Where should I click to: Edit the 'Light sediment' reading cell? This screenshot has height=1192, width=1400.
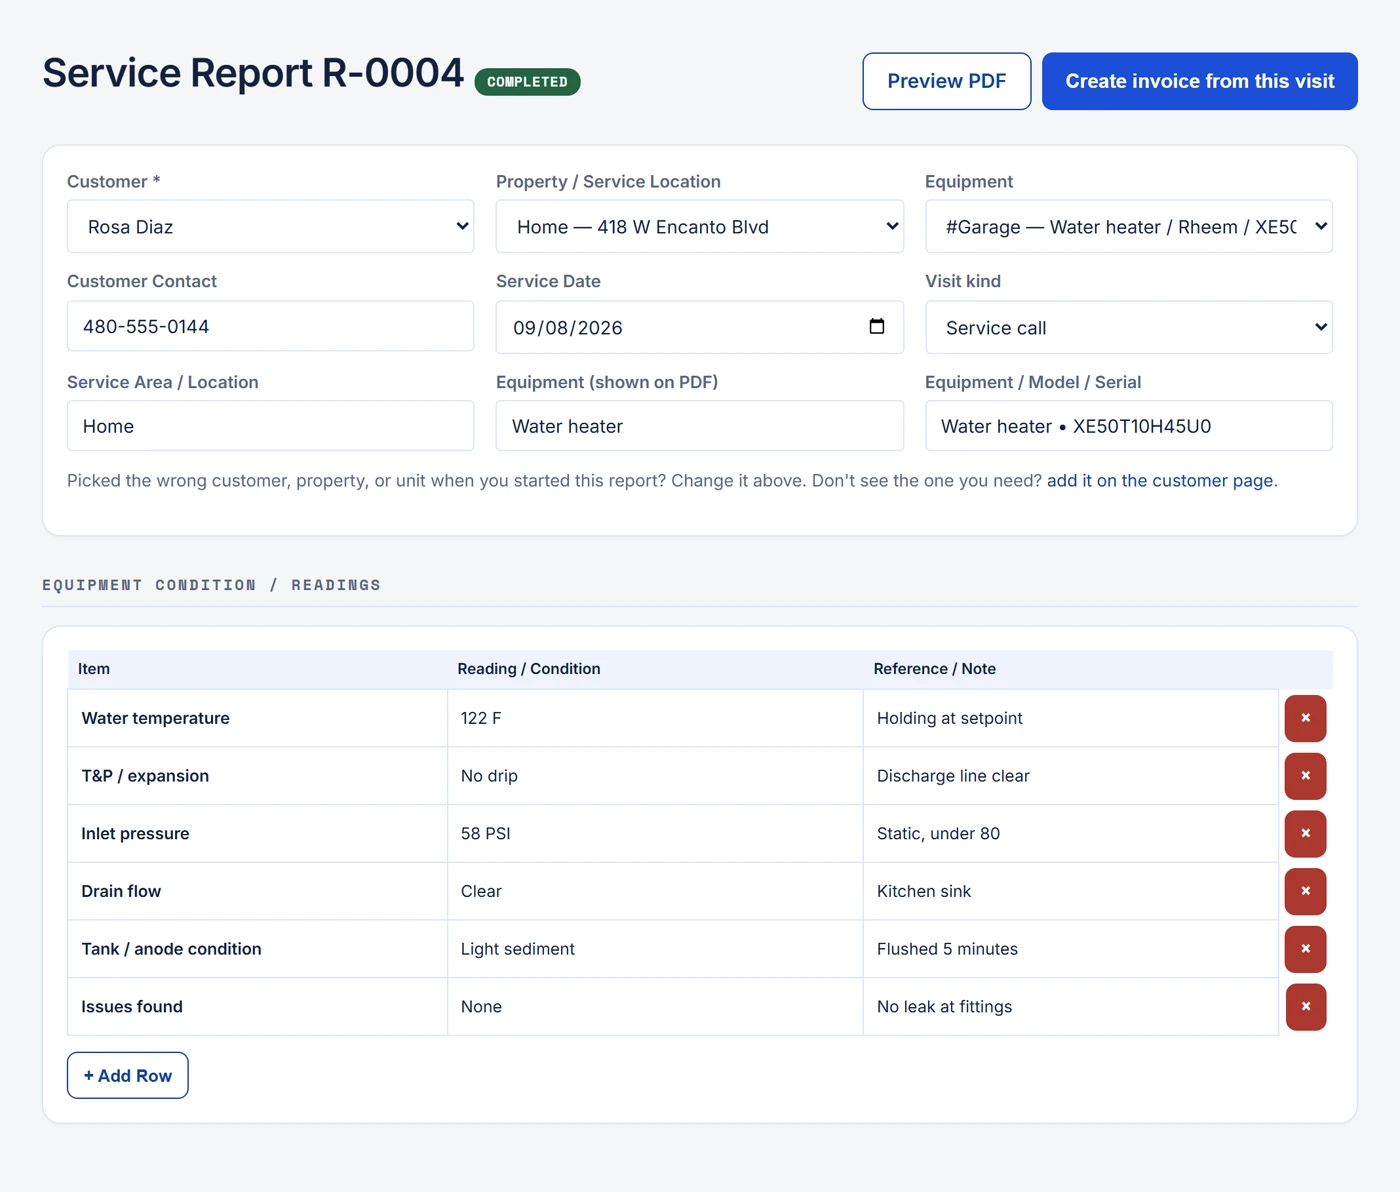(655, 949)
